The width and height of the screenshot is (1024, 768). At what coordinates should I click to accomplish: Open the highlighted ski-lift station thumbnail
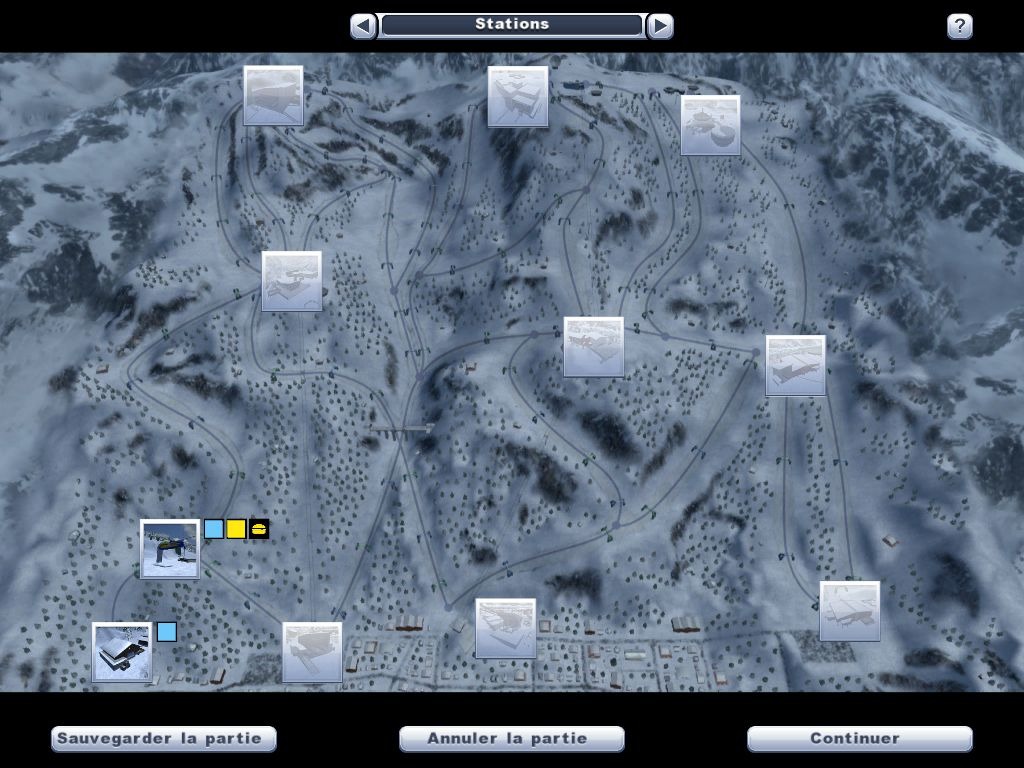point(170,549)
